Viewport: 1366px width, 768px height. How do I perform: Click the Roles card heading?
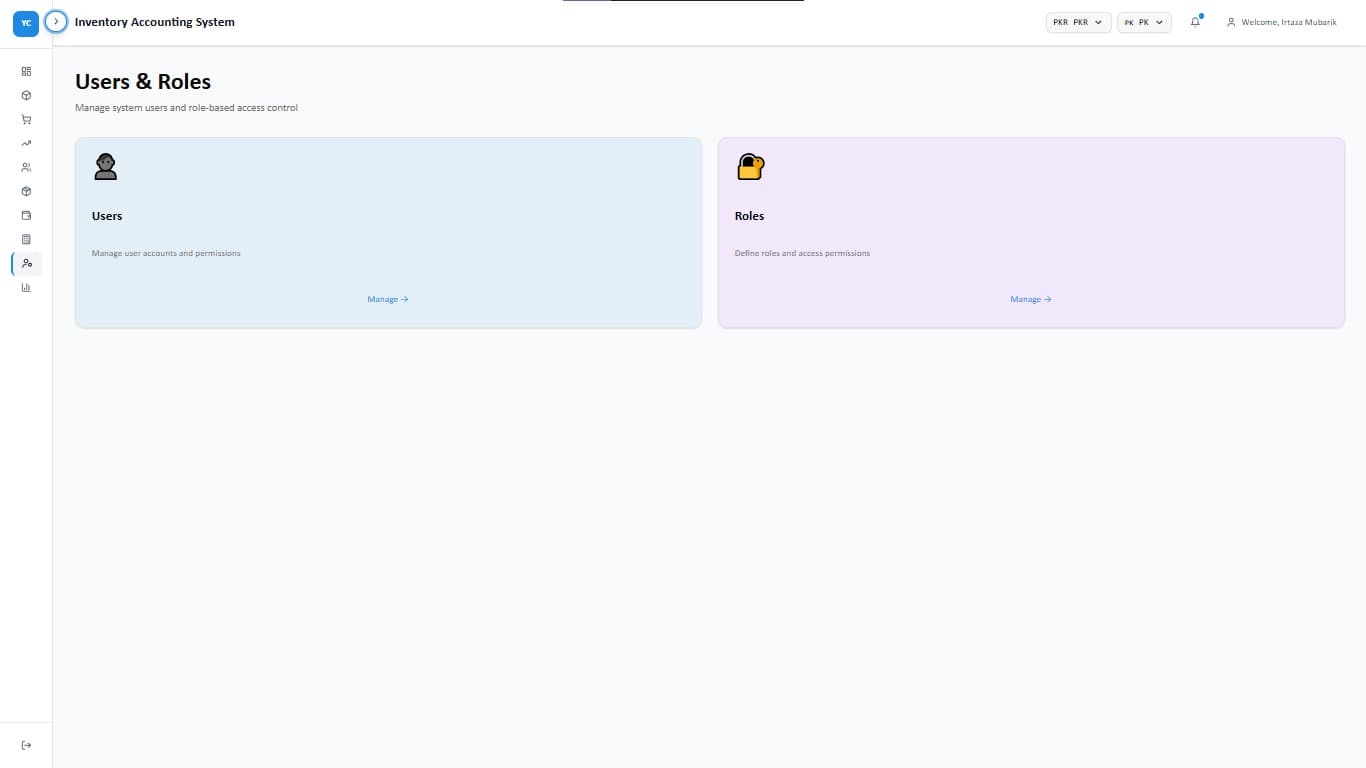click(x=749, y=216)
